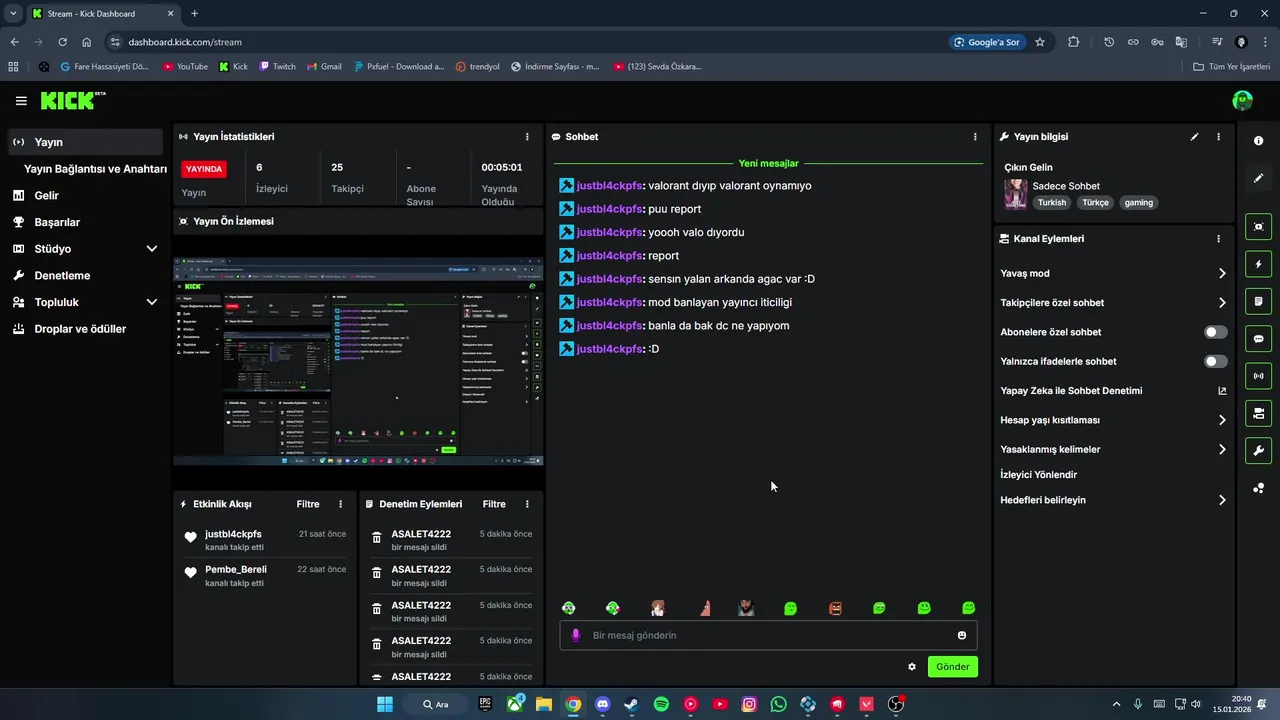Viewport: 1280px width, 720px height.
Task: Open Yapay Zeka ile Sohbet Denetimi external link
Action: [1222, 391]
